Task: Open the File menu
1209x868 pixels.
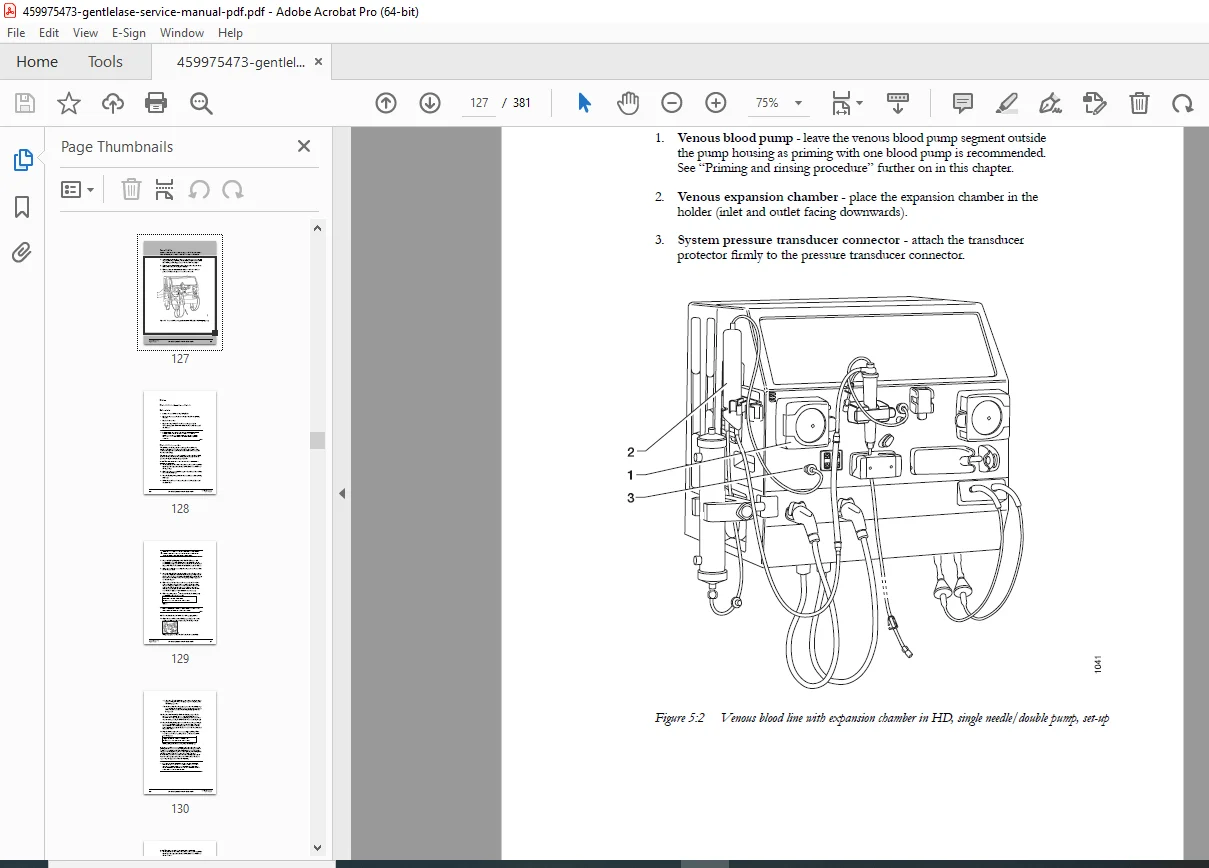Action: (x=16, y=33)
